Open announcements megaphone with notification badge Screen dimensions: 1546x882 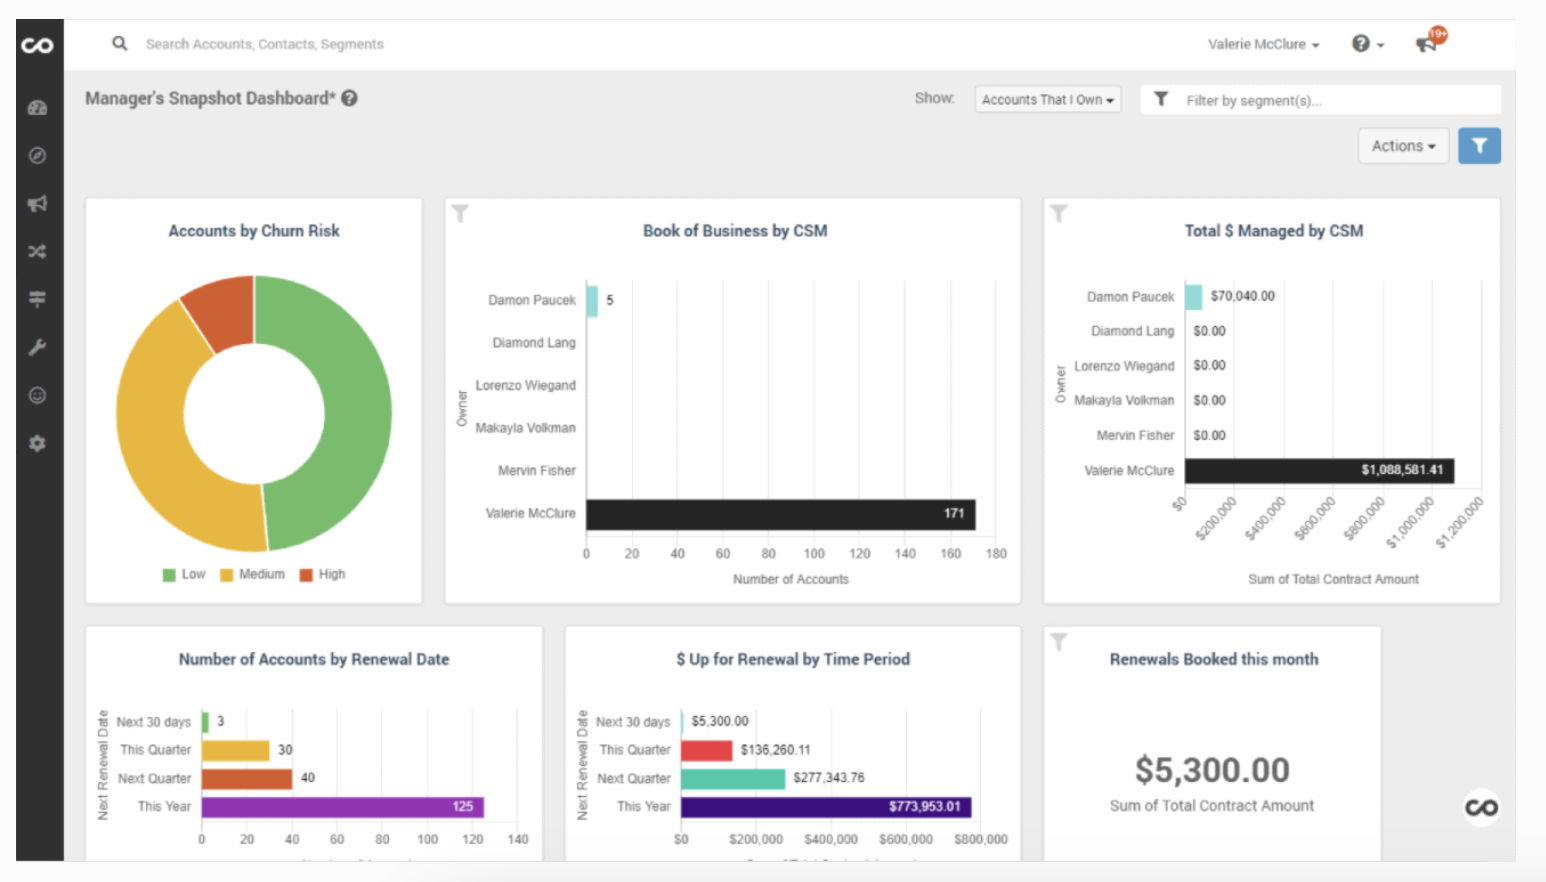click(x=1430, y=41)
